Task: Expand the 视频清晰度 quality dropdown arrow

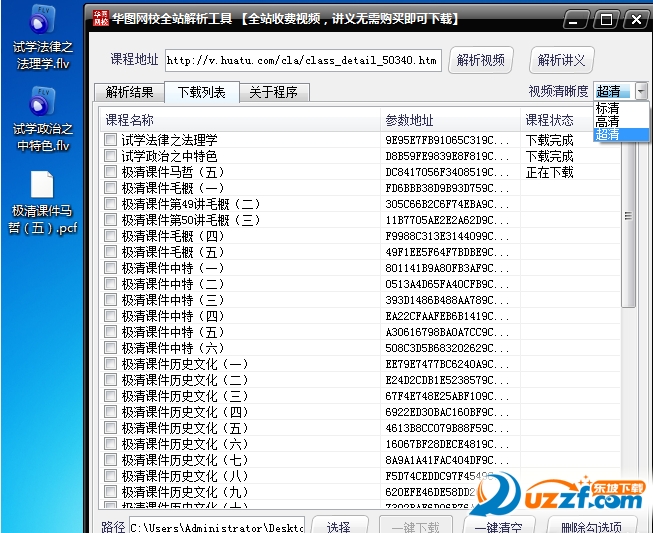Action: point(641,91)
